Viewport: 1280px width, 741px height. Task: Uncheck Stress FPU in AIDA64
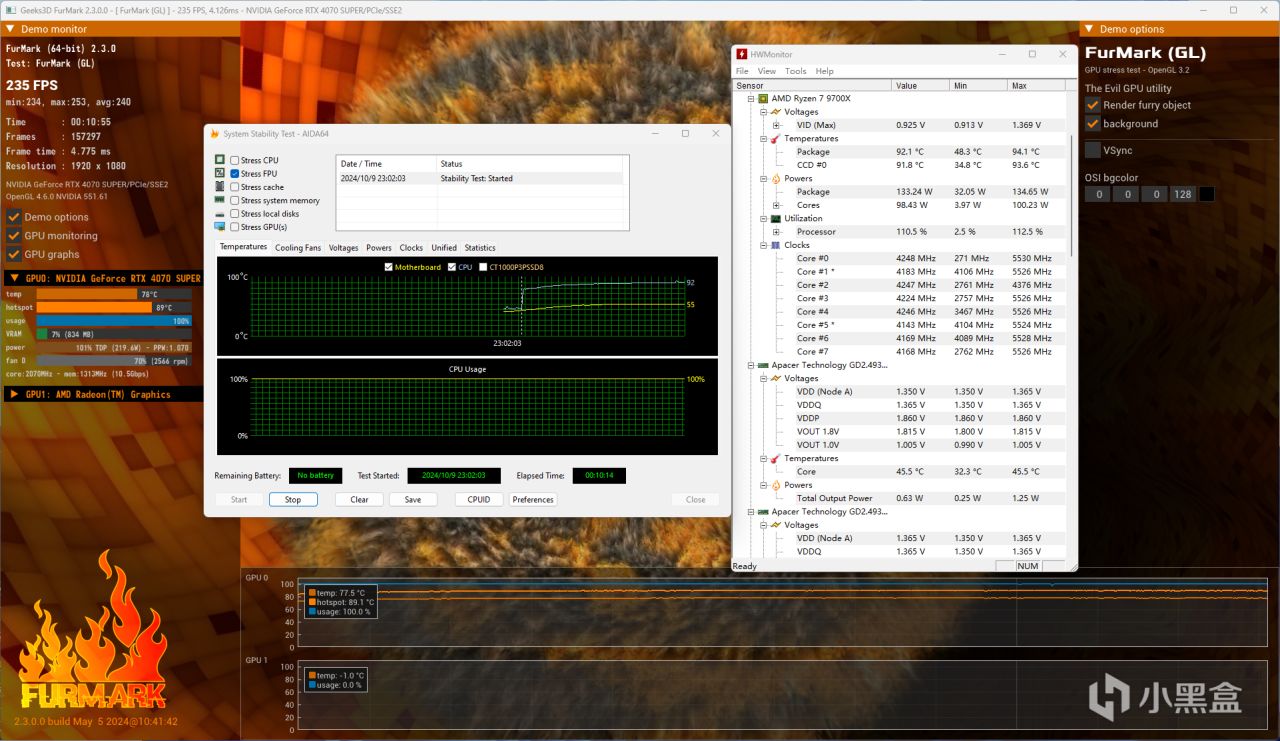click(235, 174)
